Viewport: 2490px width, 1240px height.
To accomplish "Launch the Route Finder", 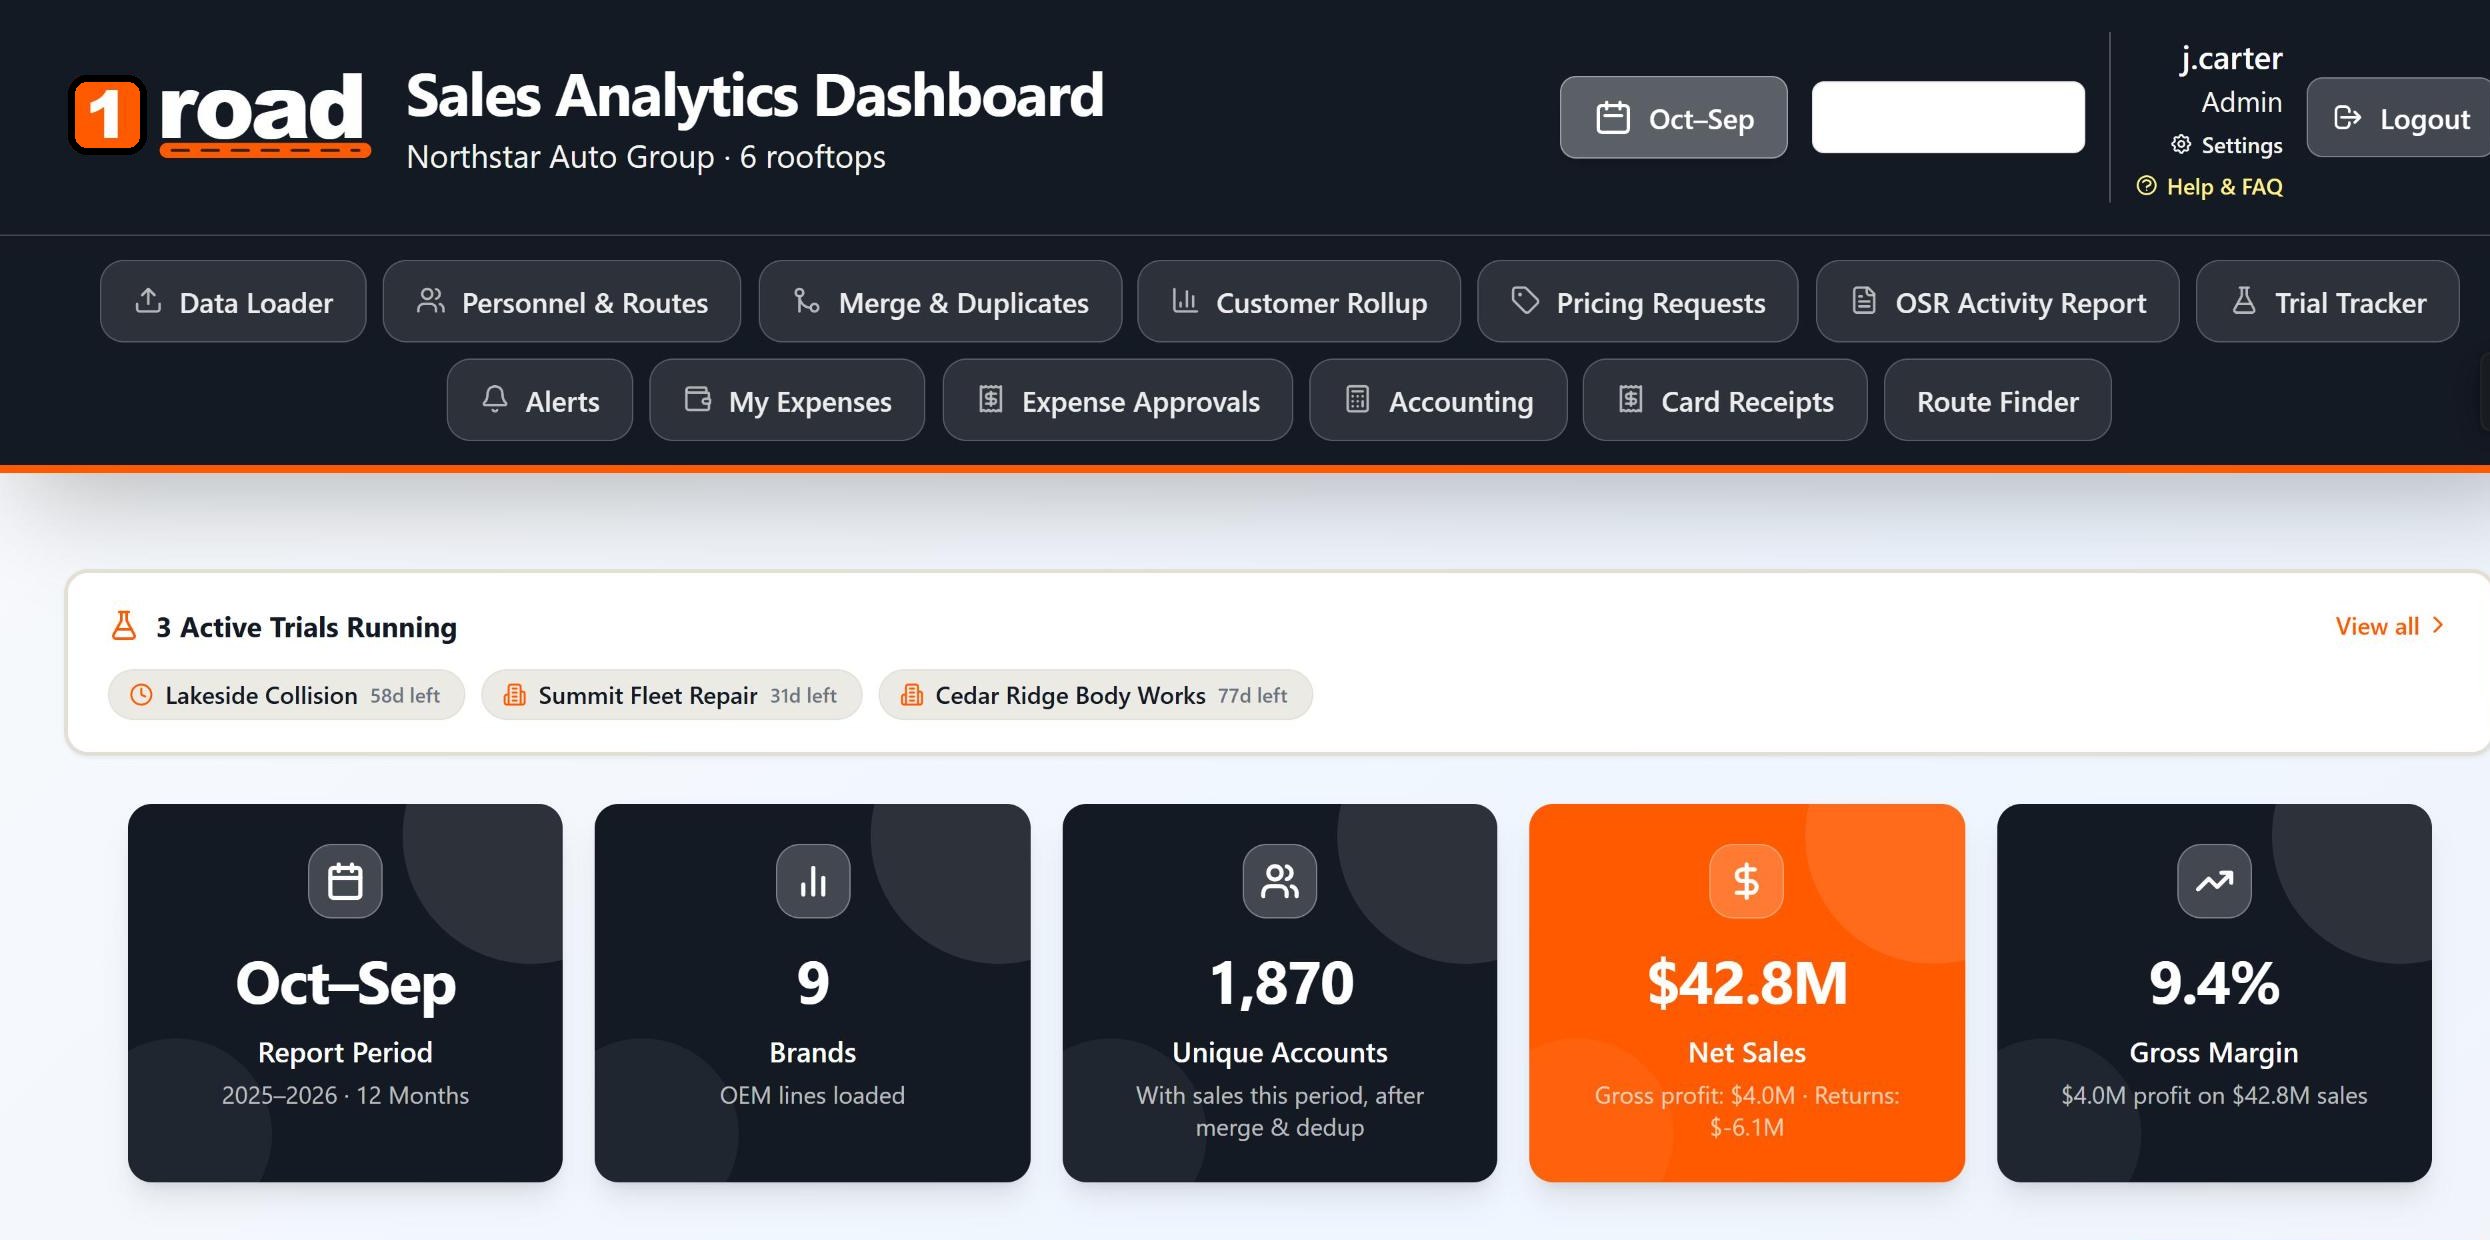I will pyautogui.click(x=1997, y=401).
